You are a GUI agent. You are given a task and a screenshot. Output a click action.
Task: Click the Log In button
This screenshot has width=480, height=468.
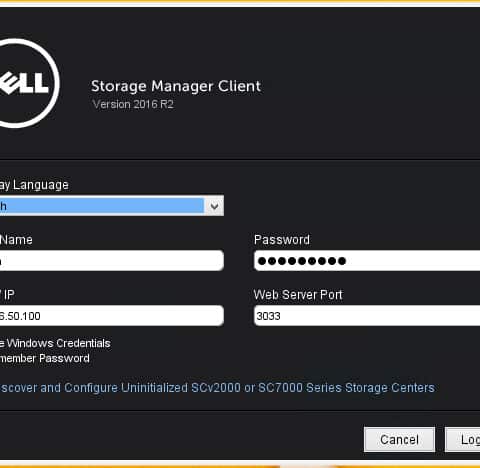click(x=463, y=440)
